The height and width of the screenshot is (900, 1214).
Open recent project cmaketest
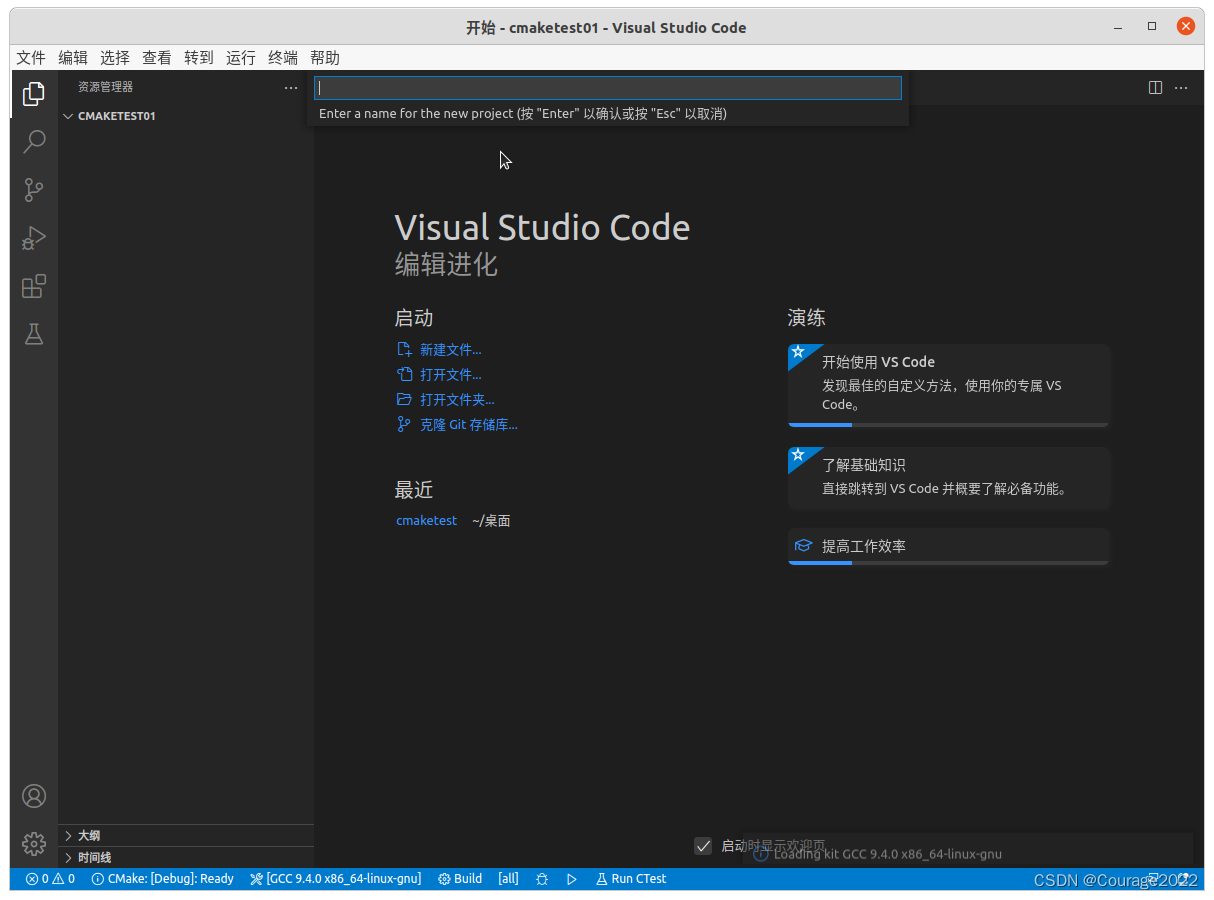(x=427, y=521)
